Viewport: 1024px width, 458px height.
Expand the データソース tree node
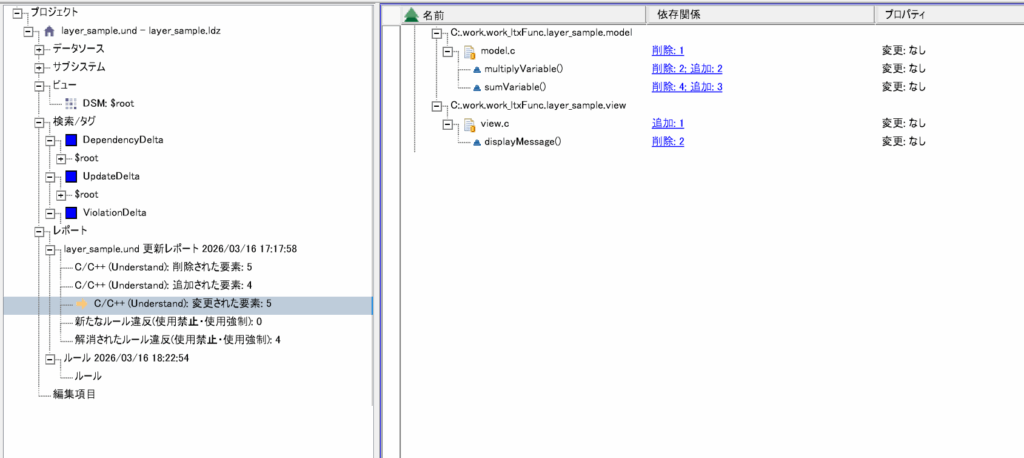(x=39, y=49)
